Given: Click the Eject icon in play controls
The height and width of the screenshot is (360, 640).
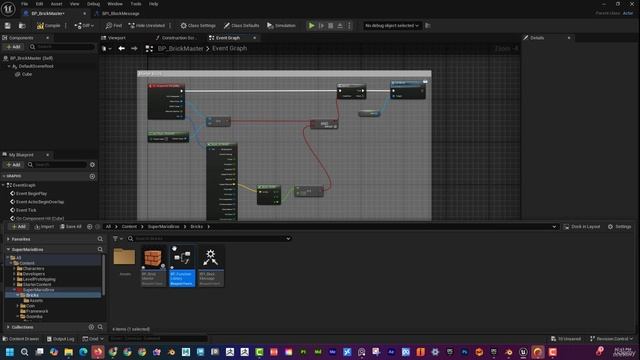Looking at the screenshot, I should click(x=340, y=26).
